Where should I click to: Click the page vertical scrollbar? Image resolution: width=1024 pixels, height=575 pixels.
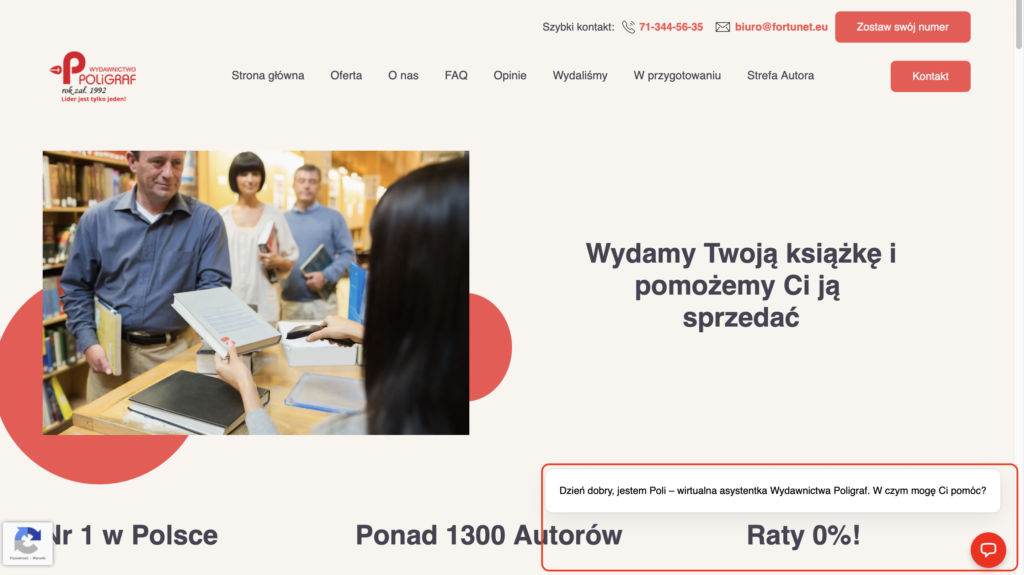pos(1019,288)
